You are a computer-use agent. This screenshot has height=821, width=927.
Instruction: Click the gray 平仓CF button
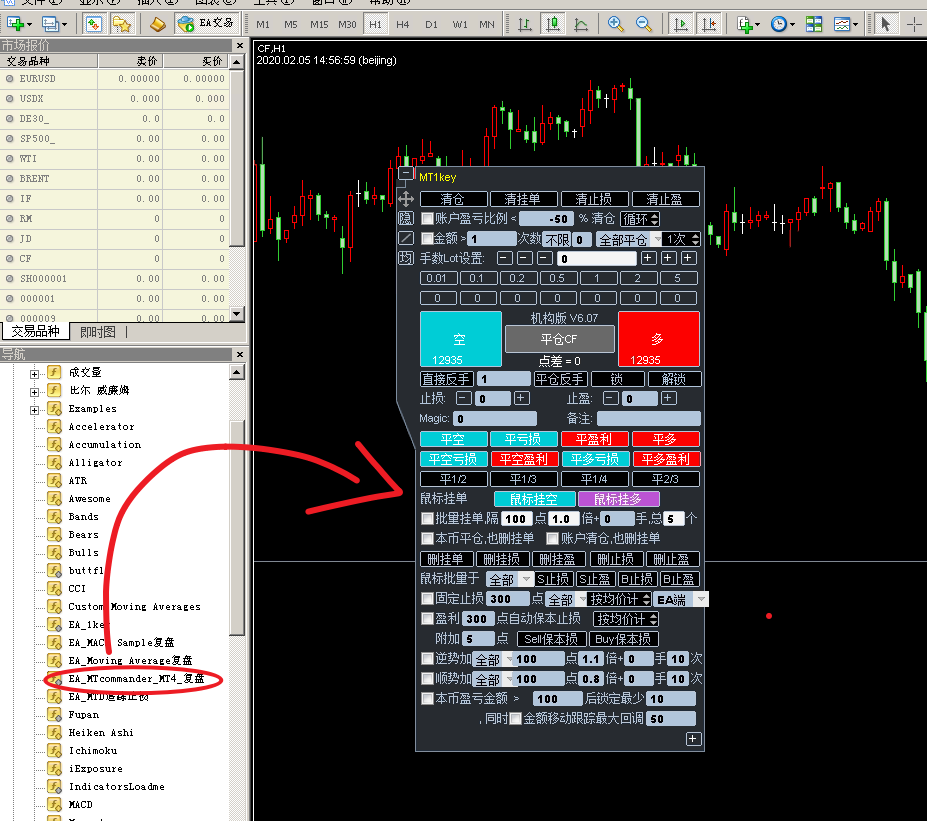pos(559,339)
